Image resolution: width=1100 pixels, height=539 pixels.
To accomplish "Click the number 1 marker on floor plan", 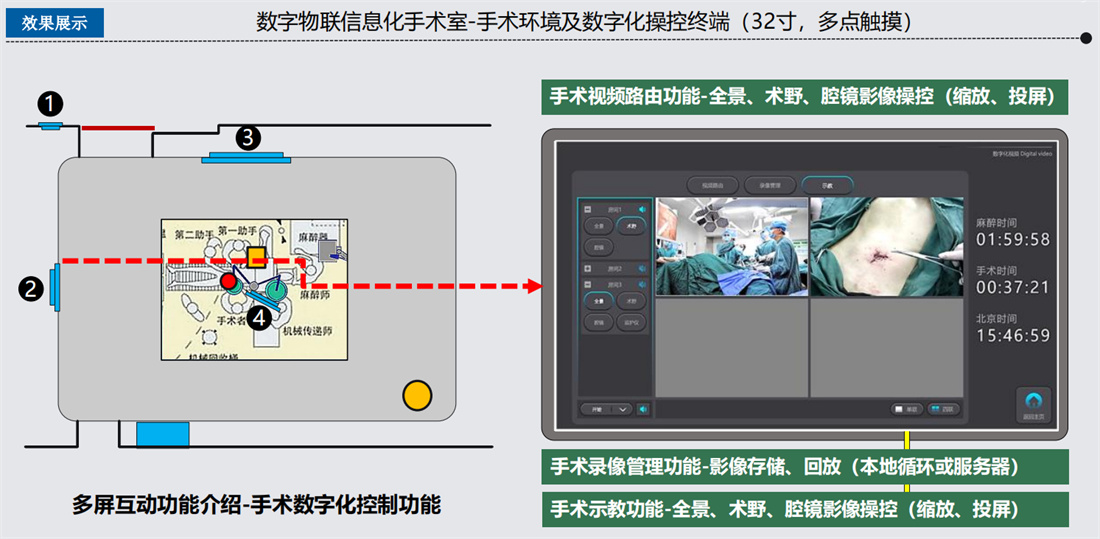I will 50,103.
